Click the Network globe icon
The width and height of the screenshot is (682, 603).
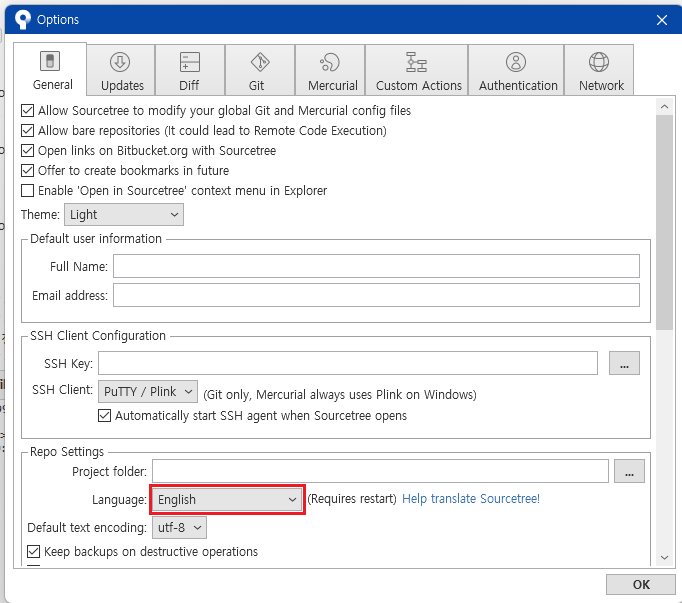tap(599, 62)
